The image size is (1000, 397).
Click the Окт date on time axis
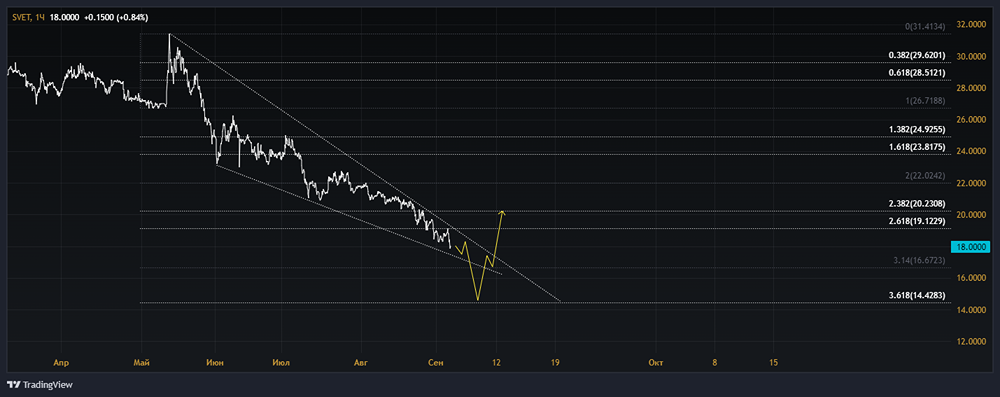click(656, 363)
